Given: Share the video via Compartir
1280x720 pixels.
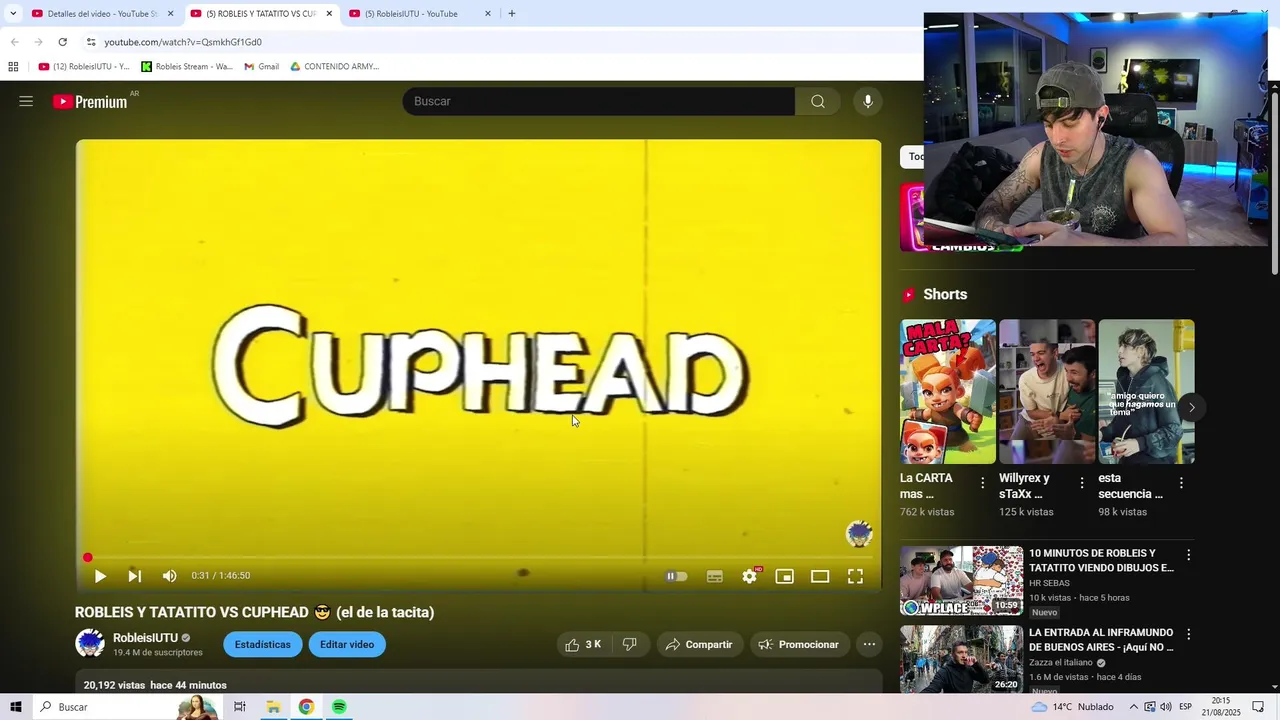Looking at the screenshot, I should click(699, 645).
